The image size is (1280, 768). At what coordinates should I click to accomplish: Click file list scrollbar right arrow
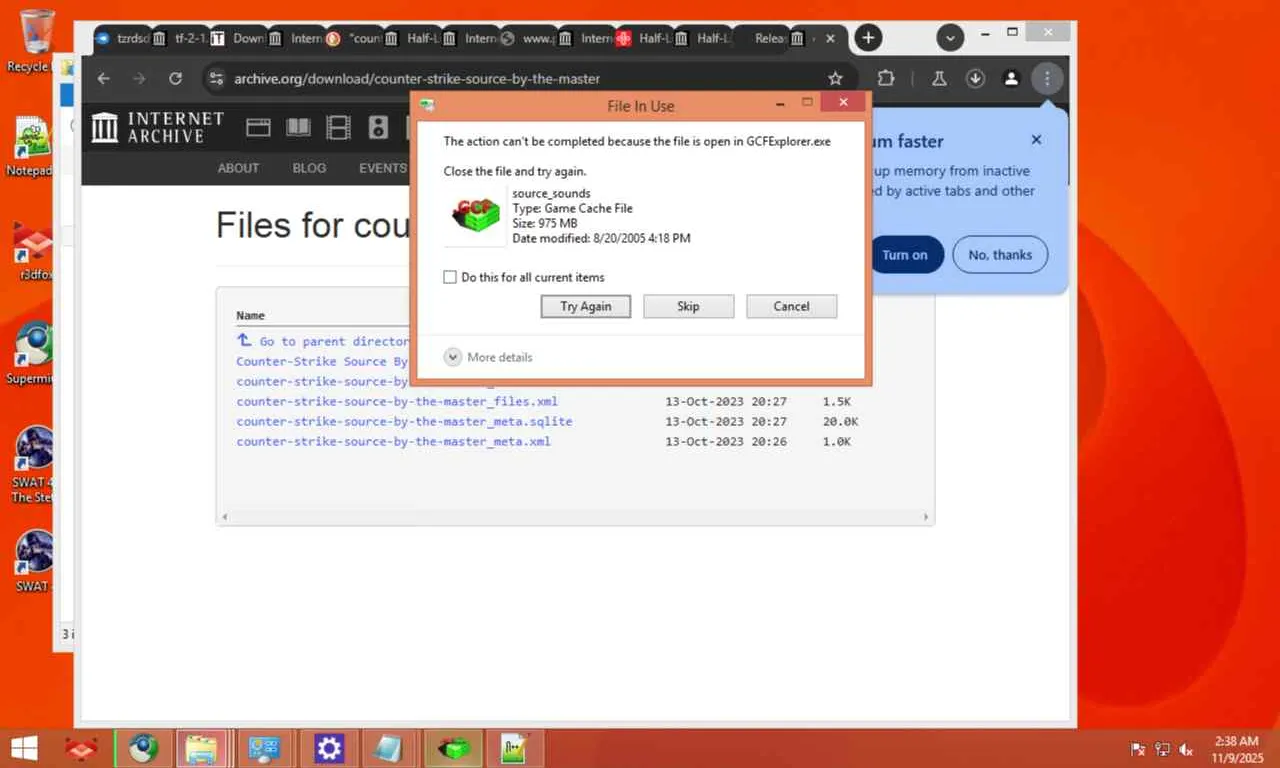click(927, 517)
